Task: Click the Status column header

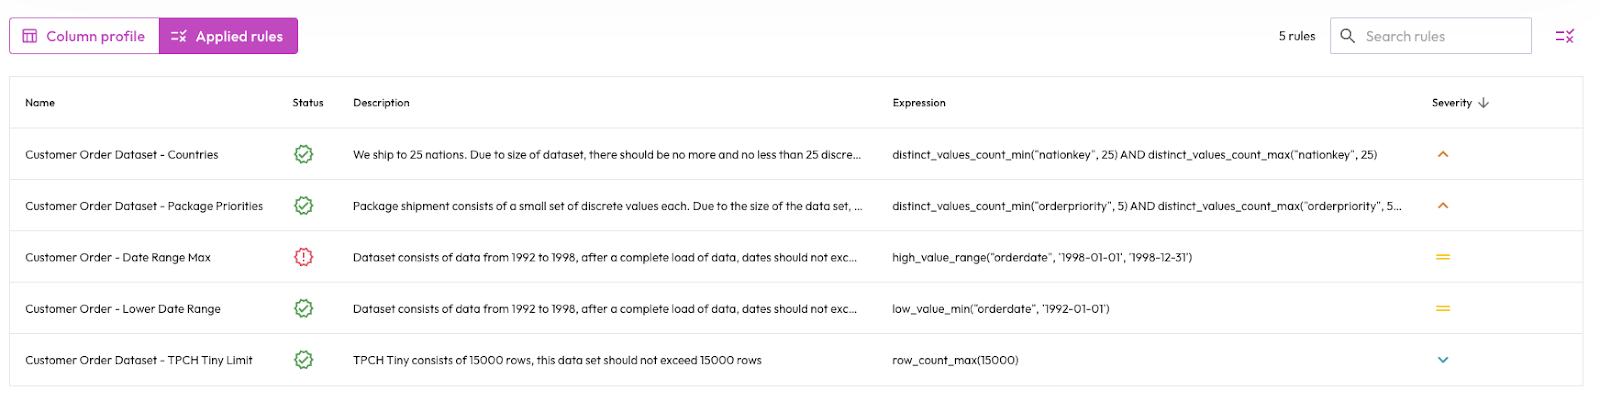Action: coord(308,103)
